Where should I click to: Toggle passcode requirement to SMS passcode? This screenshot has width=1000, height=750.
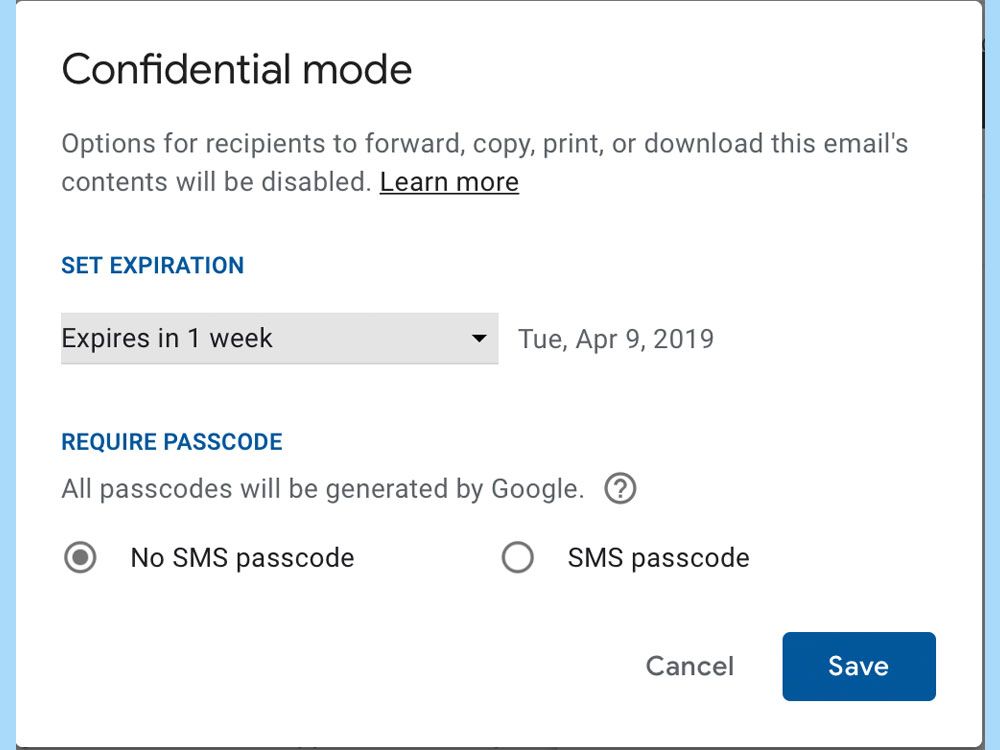[x=517, y=557]
